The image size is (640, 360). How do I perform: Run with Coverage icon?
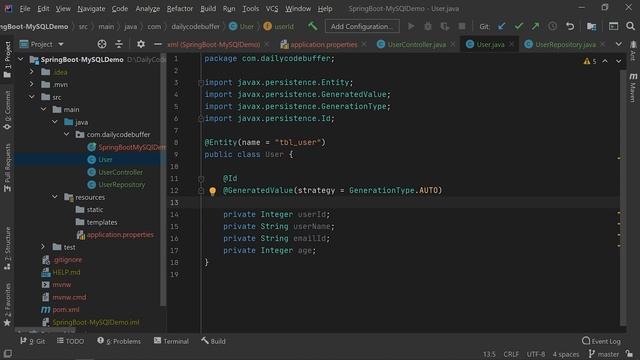445,26
